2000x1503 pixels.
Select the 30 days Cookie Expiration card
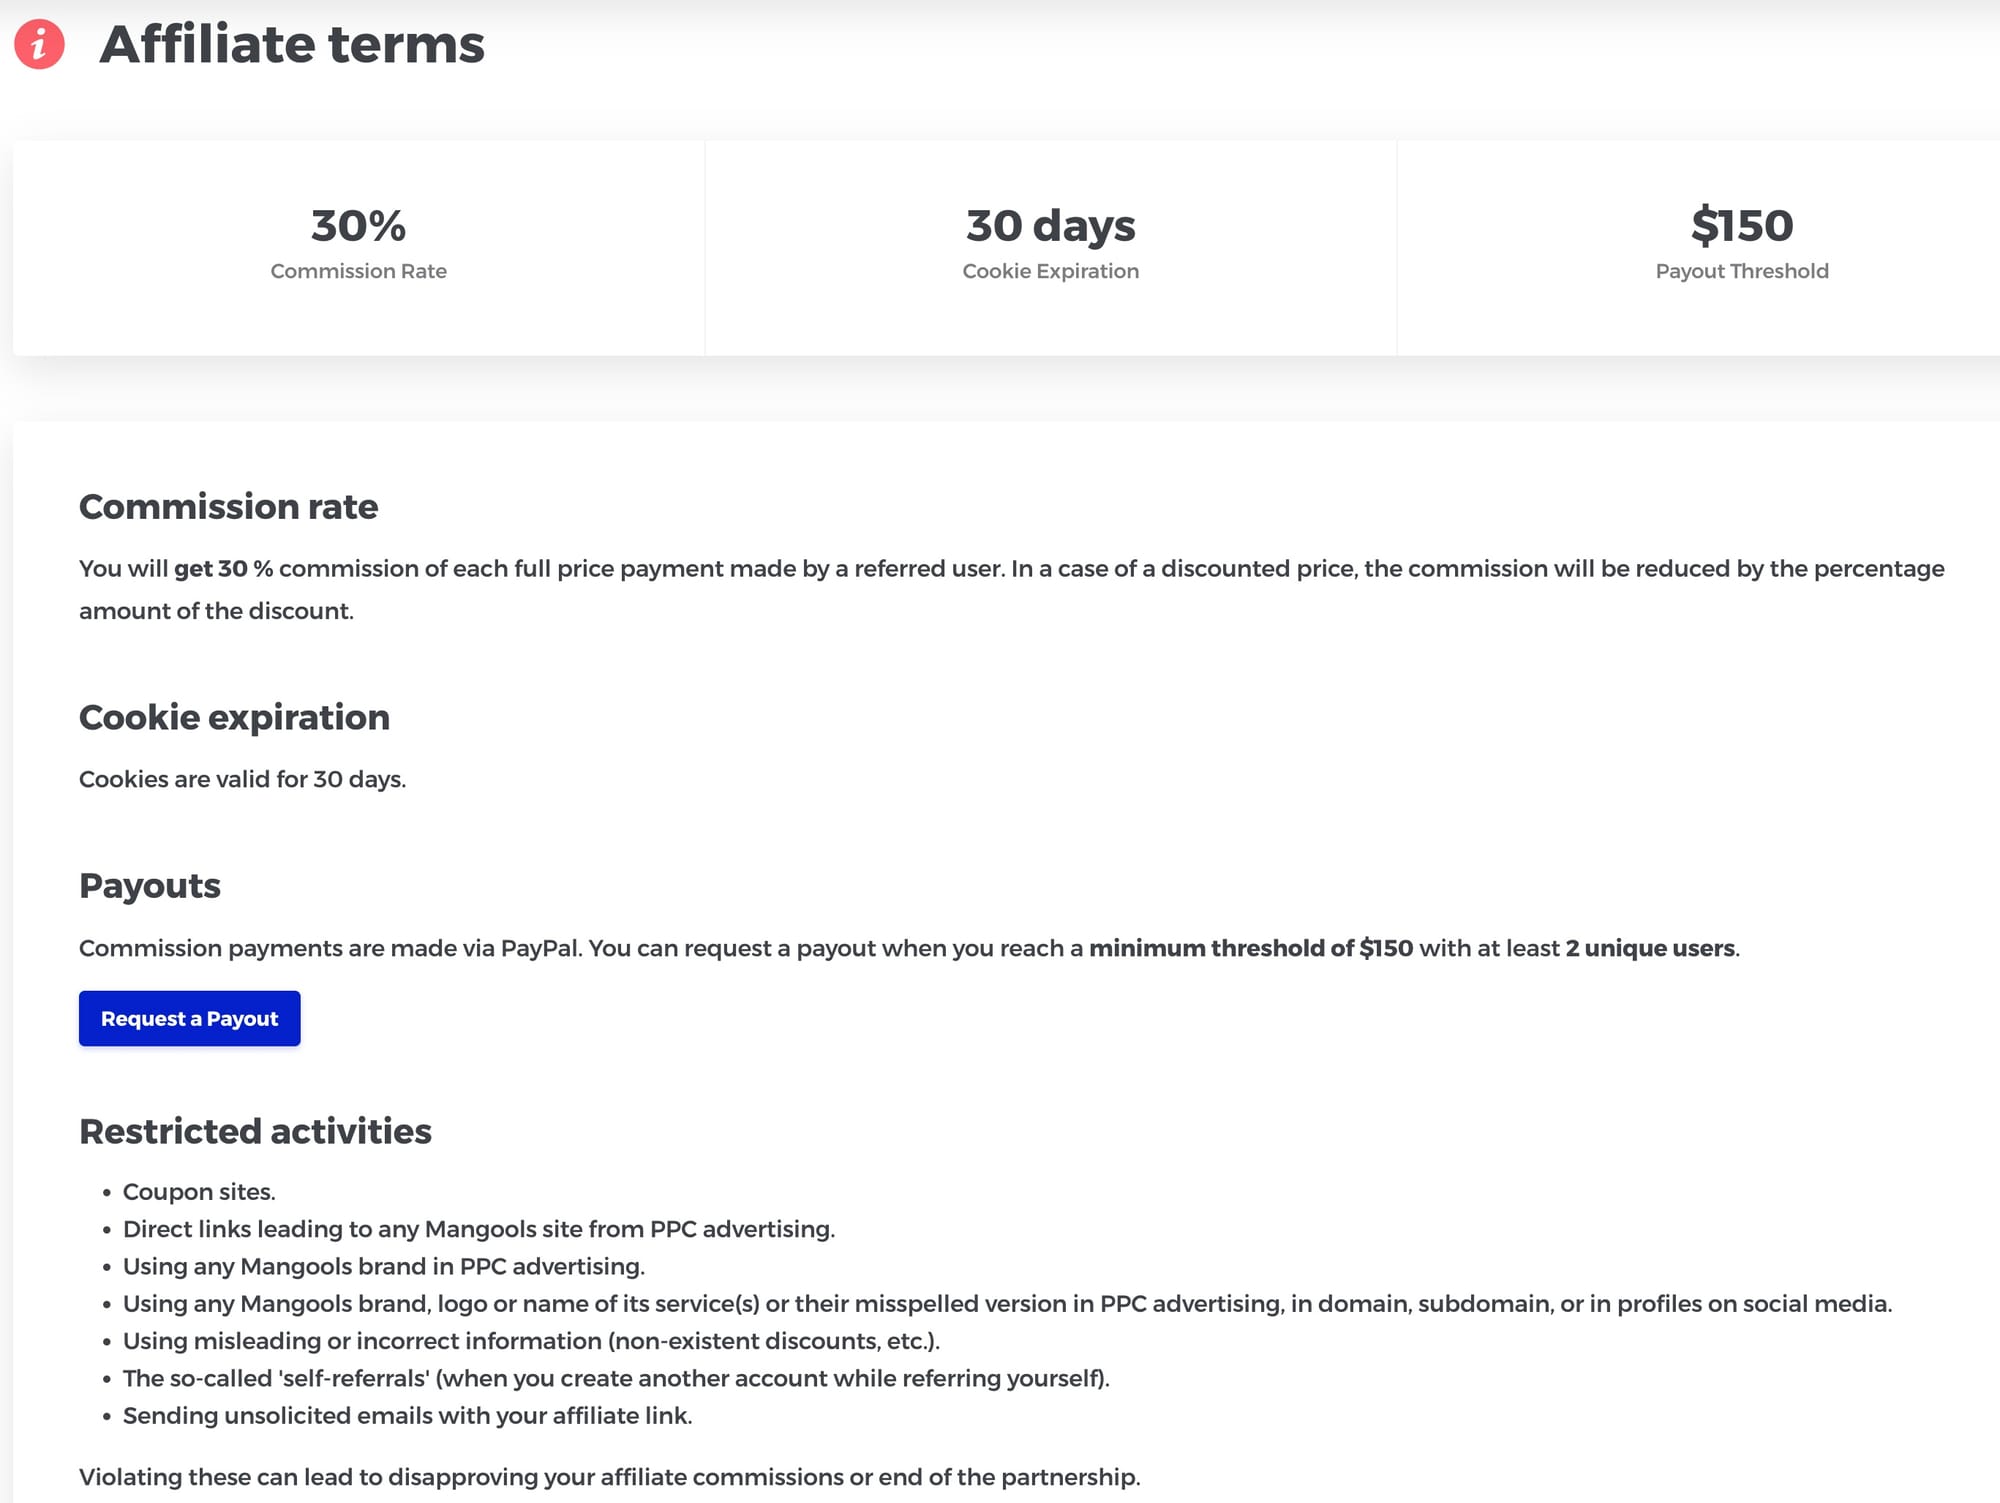1050,246
